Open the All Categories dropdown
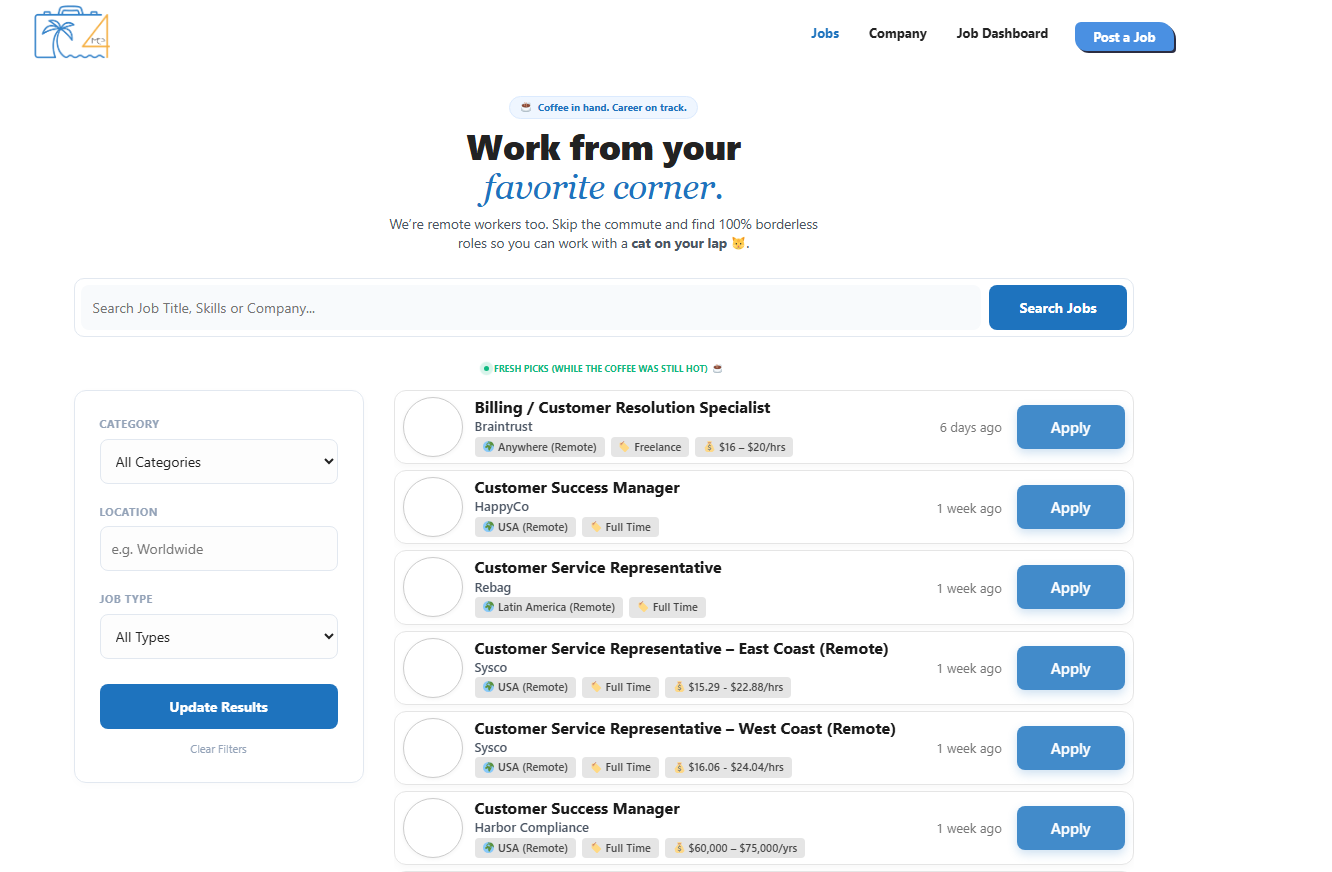Image resolution: width=1332 pixels, height=872 pixels. [219, 462]
